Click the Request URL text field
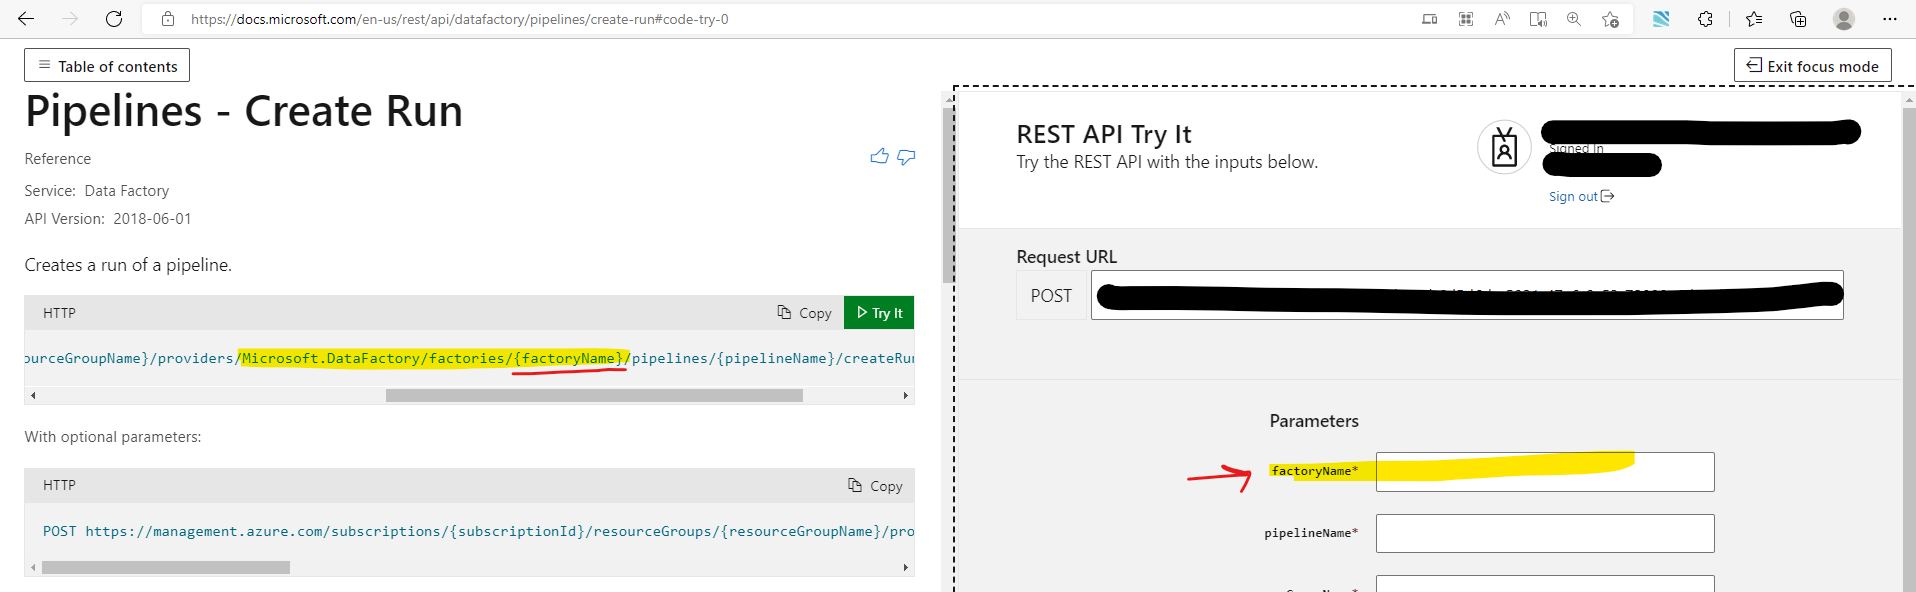1916x592 pixels. [x=1467, y=295]
